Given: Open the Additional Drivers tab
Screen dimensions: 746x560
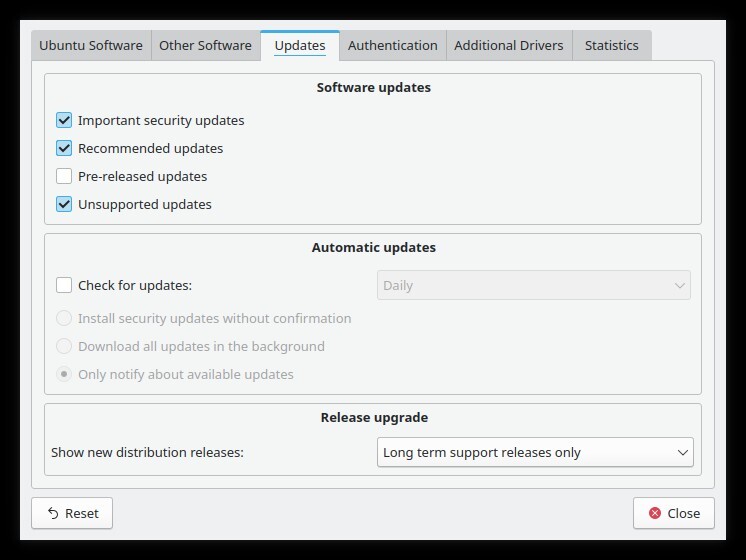Looking at the screenshot, I should click(509, 46).
